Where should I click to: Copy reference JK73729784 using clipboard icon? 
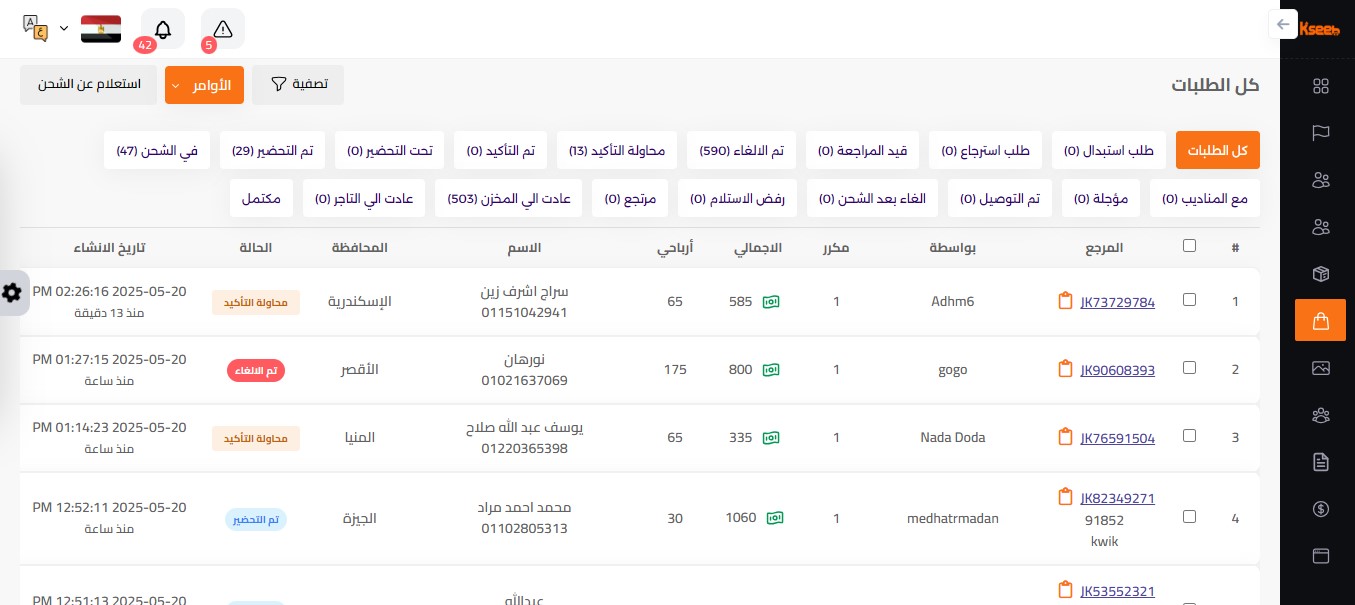pos(1065,301)
